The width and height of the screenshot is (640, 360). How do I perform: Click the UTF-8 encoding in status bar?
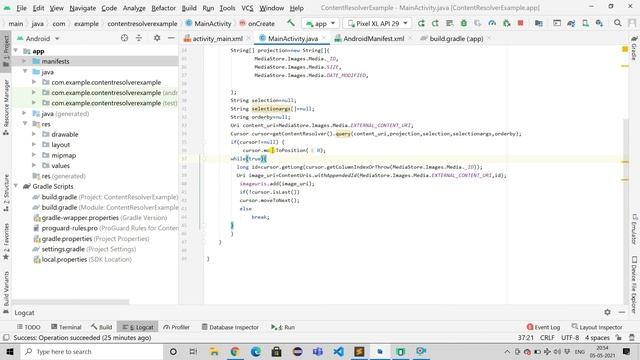point(570,338)
